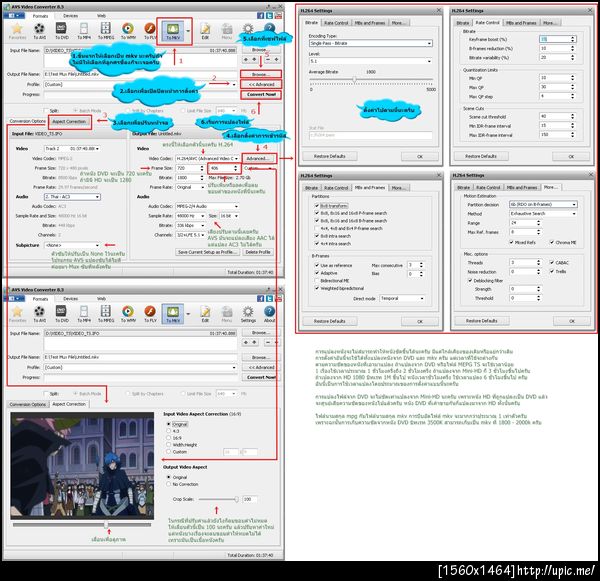Open Conversion Options tab in lower window
The height and width of the screenshot is (581, 600).
point(28,404)
